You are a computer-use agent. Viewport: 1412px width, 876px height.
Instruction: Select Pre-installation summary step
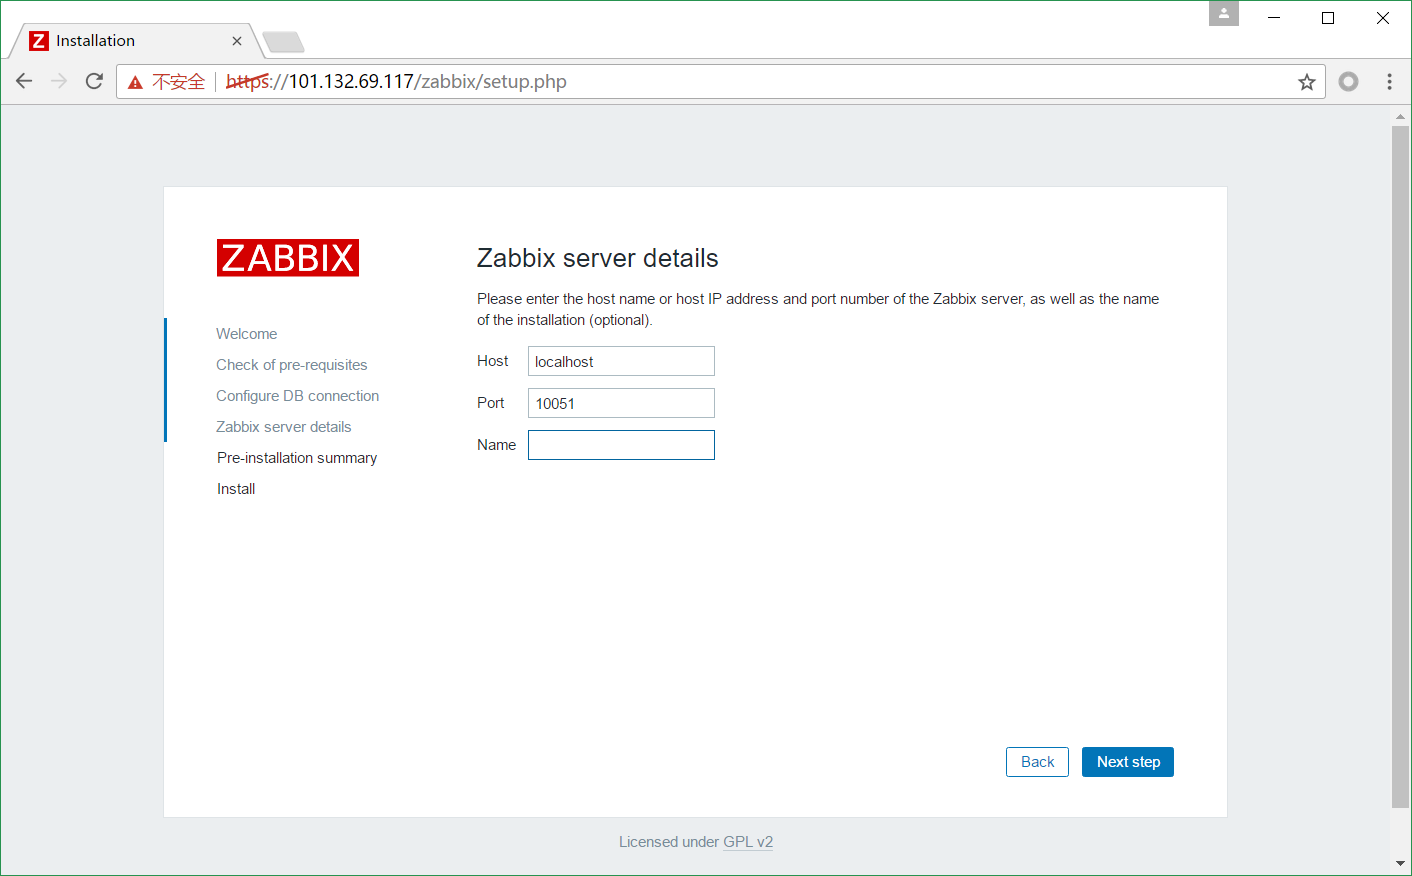(297, 458)
